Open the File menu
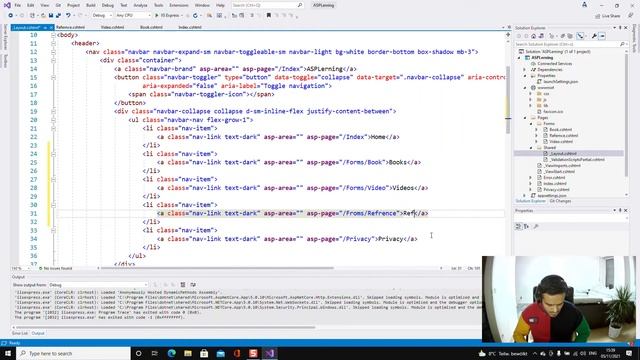The width and height of the screenshot is (640, 360). (x=18, y=5)
